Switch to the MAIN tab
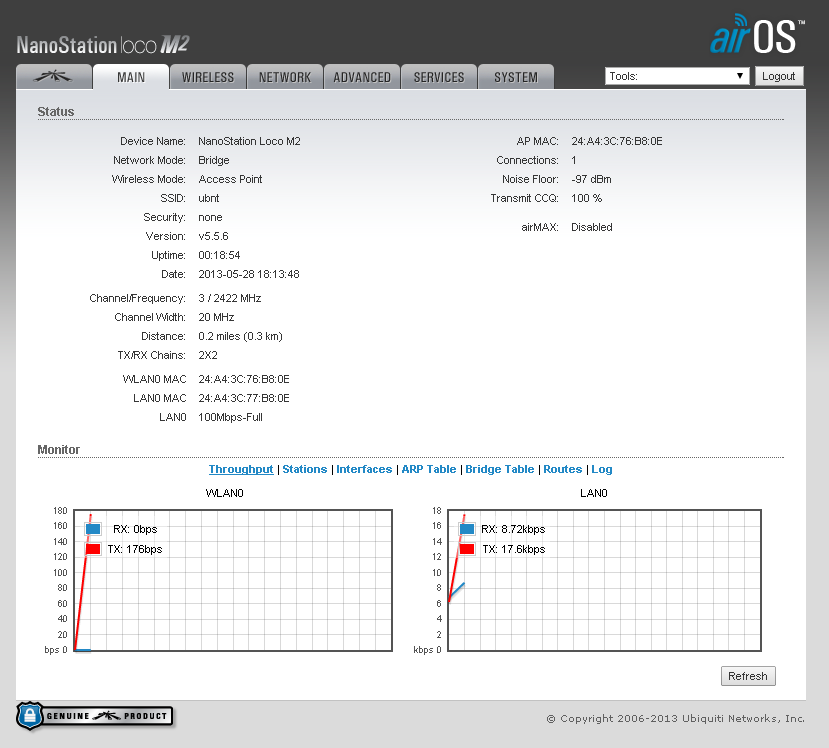The width and height of the screenshot is (829, 748). (131, 77)
